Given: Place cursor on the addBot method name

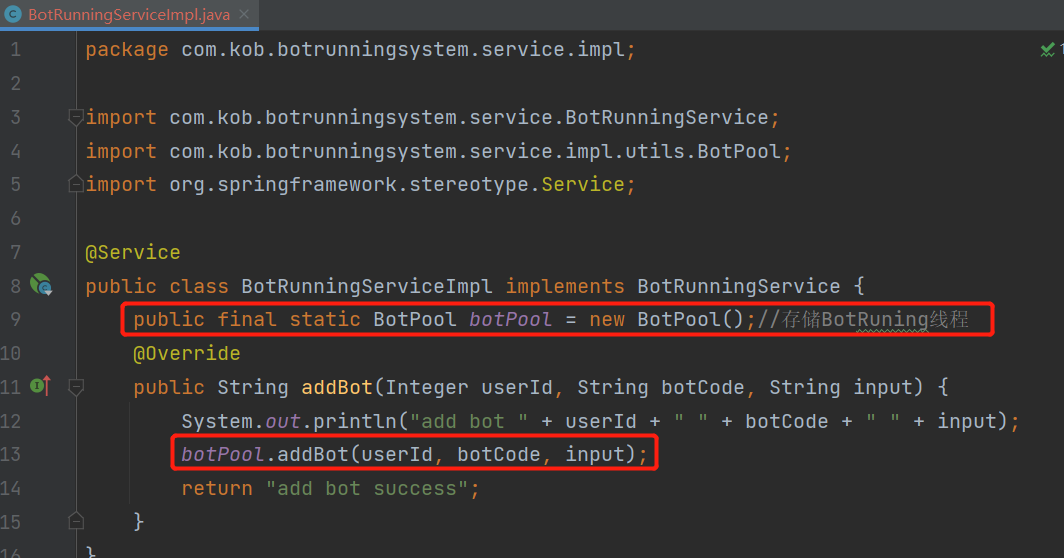Looking at the screenshot, I should (x=337, y=387).
